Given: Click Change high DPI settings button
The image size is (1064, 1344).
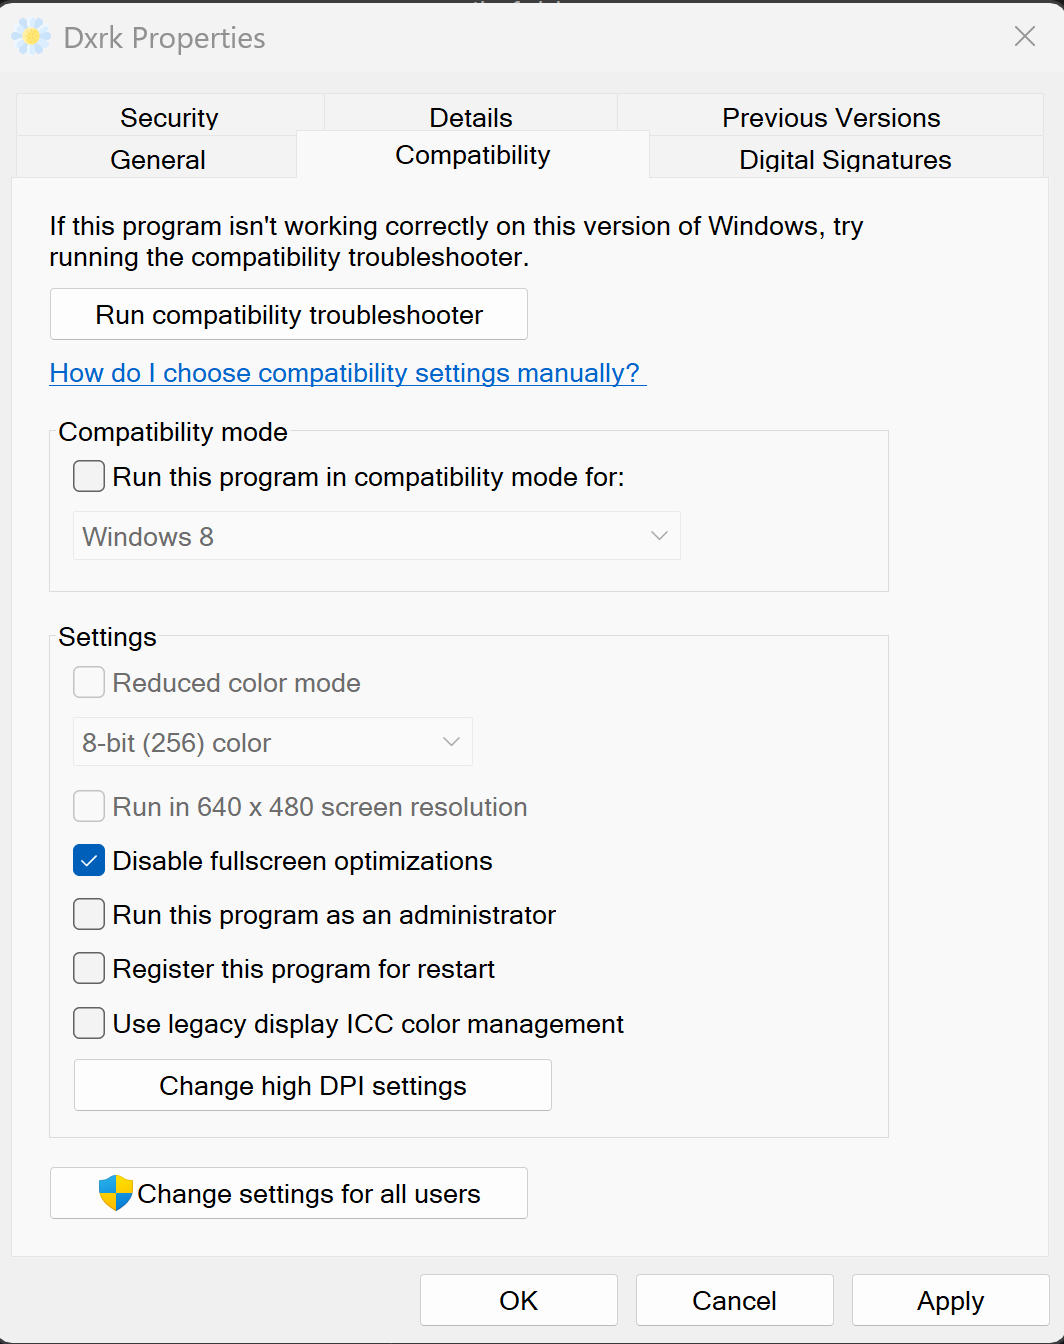Looking at the screenshot, I should 313,1086.
